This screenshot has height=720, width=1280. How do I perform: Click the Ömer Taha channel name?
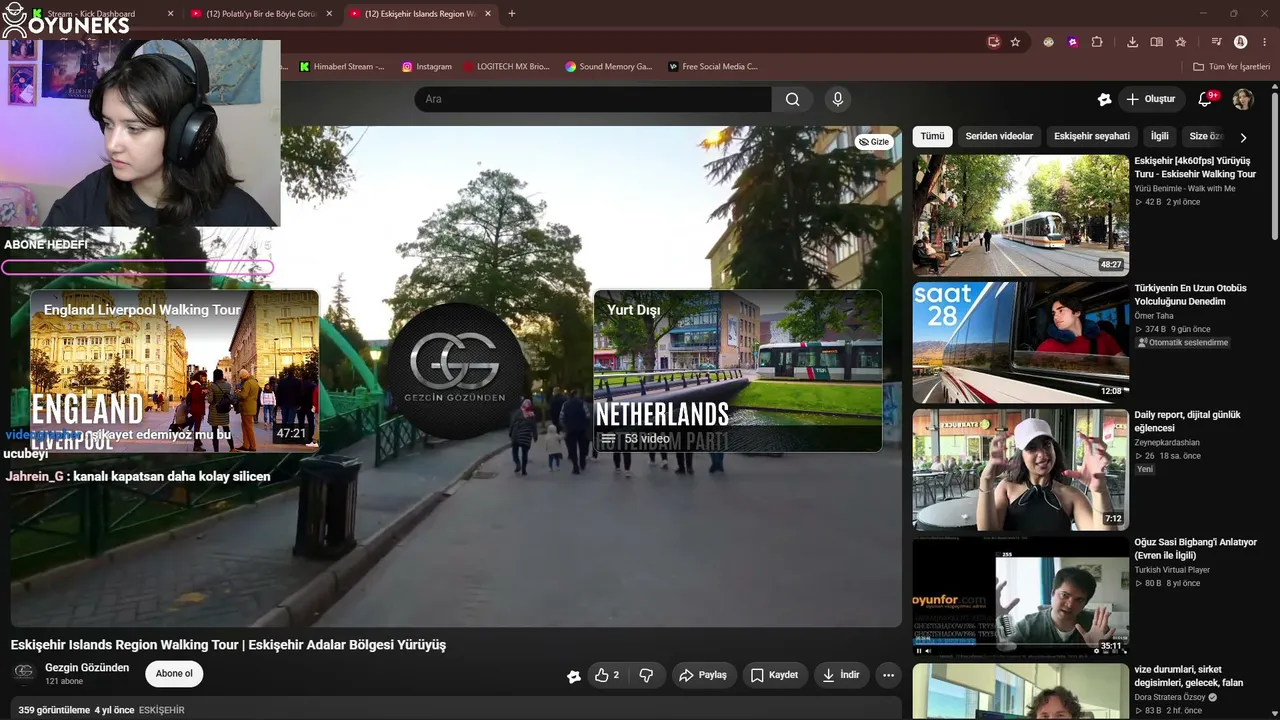[1154, 316]
